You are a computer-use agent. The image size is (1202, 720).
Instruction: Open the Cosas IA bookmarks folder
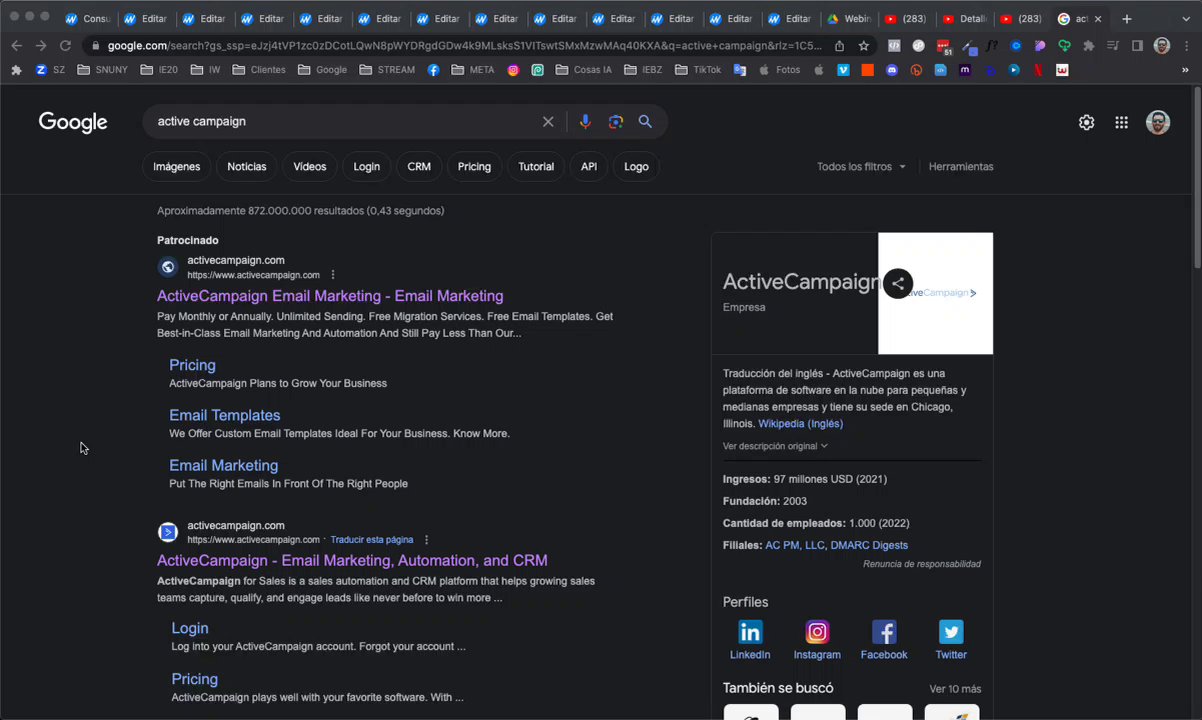(x=584, y=70)
